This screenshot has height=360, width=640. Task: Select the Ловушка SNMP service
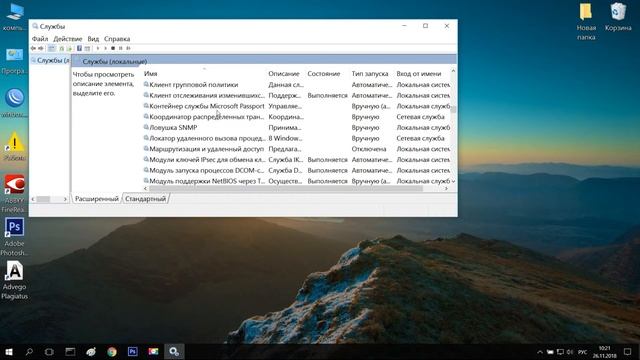tap(296, 127)
